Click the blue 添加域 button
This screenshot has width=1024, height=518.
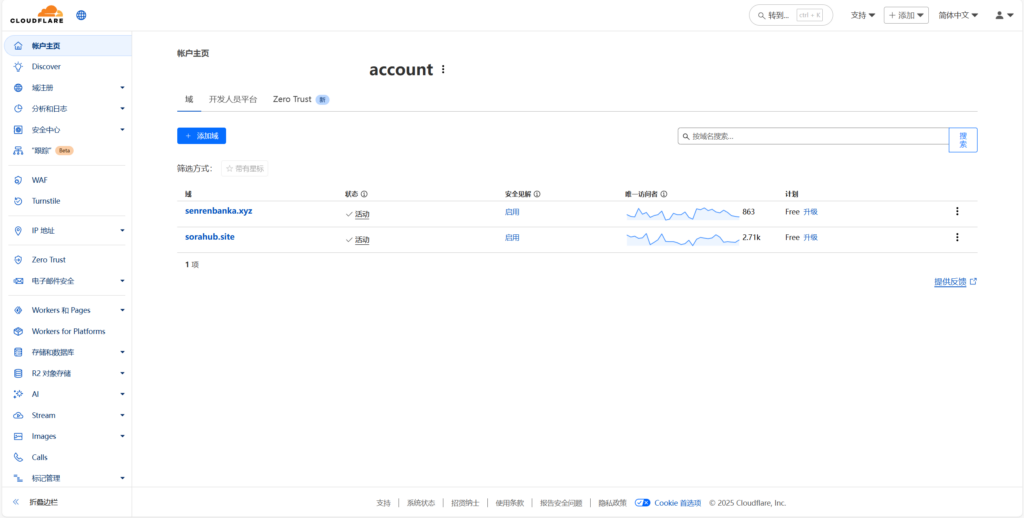tap(201, 136)
